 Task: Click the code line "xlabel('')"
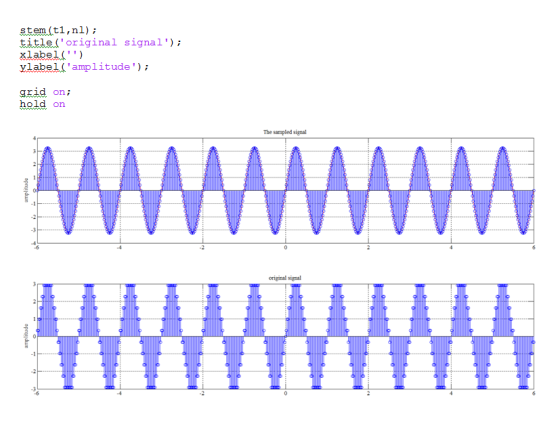tap(51, 55)
